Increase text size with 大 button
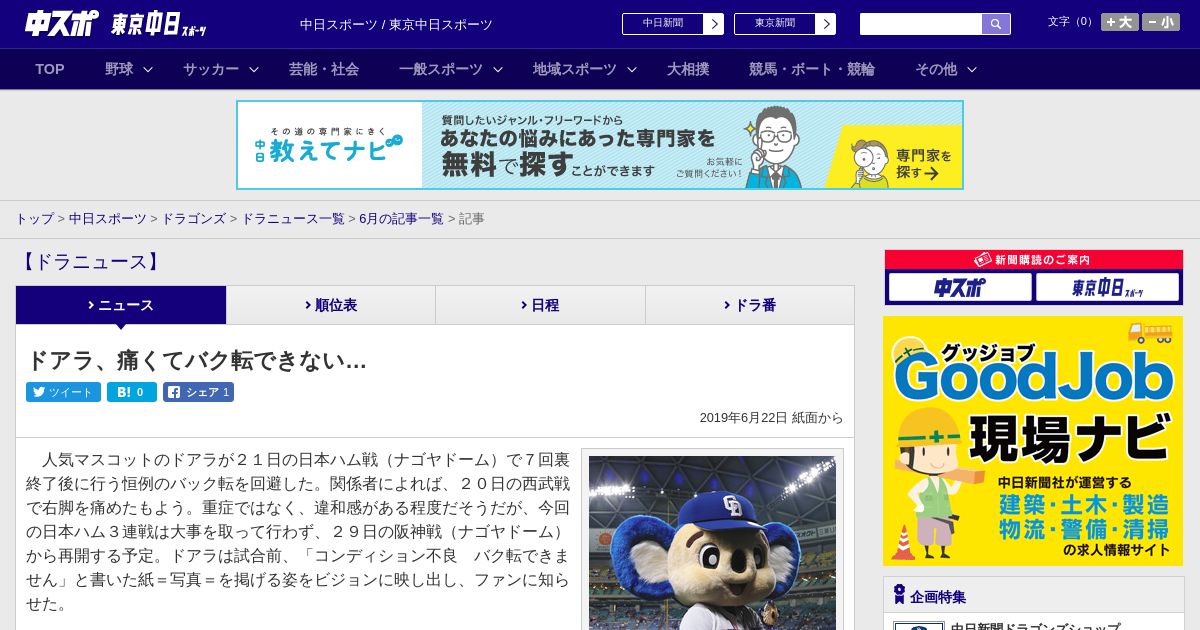This screenshot has width=1200, height=630. pos(1120,22)
